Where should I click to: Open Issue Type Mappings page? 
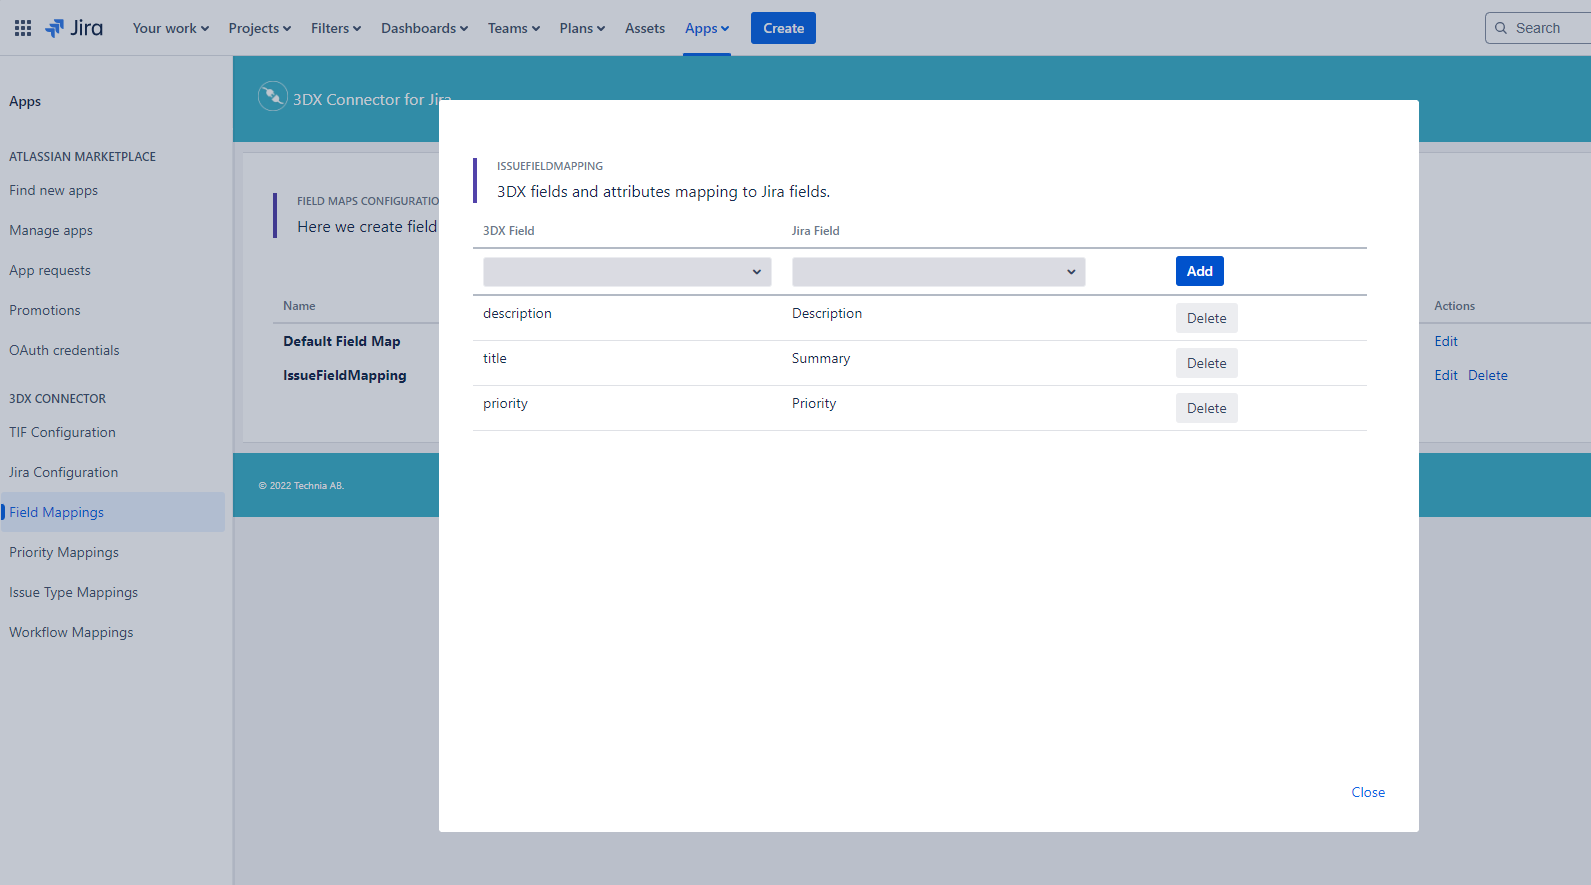coord(74,592)
